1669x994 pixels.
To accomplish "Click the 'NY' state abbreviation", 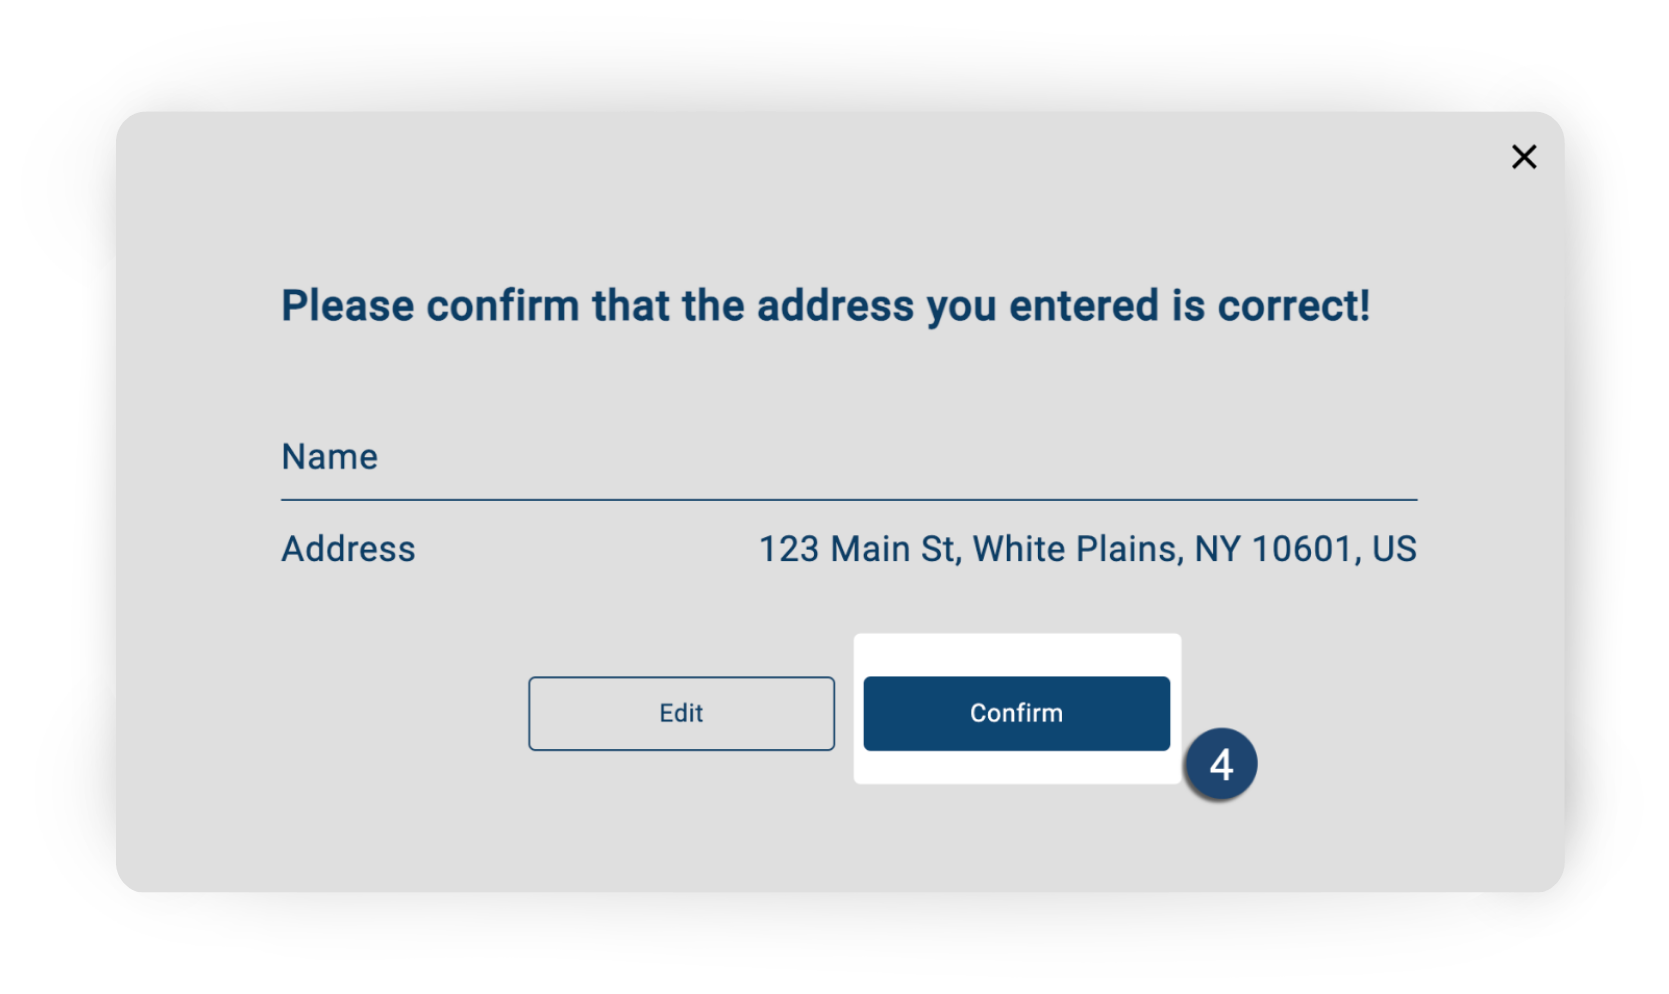I will (1217, 549).
